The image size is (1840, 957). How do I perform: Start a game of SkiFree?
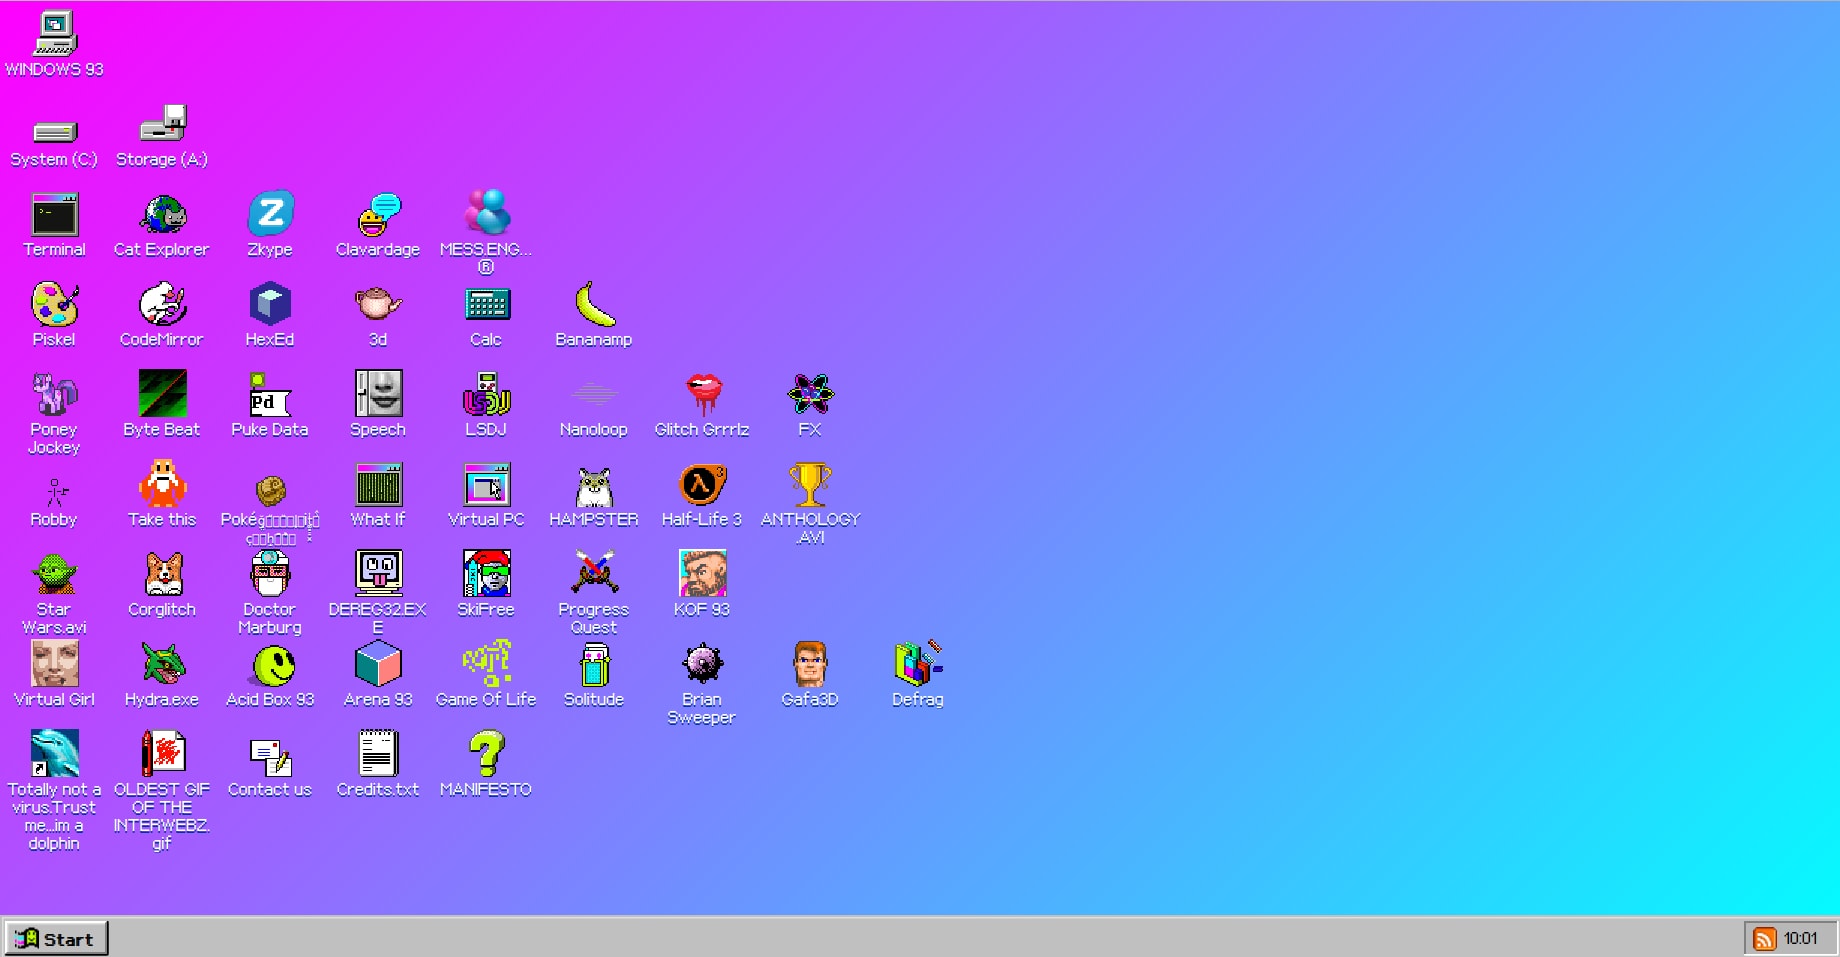tap(485, 575)
